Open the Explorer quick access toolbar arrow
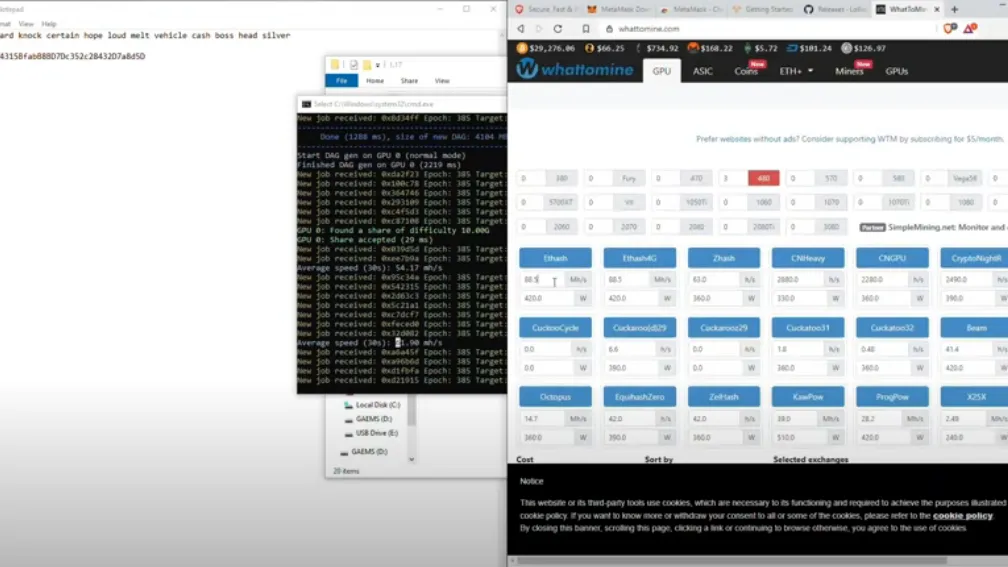The width and height of the screenshot is (1008, 567). click(377, 65)
